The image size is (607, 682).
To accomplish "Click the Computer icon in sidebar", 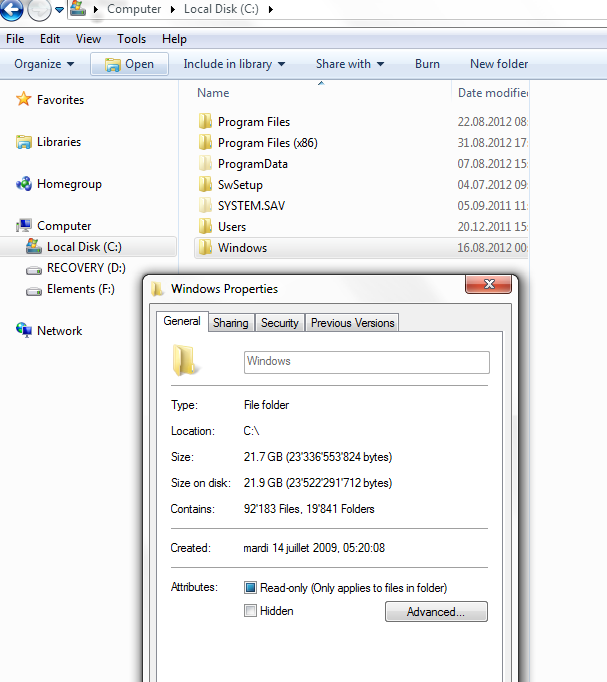I will tap(24, 225).
